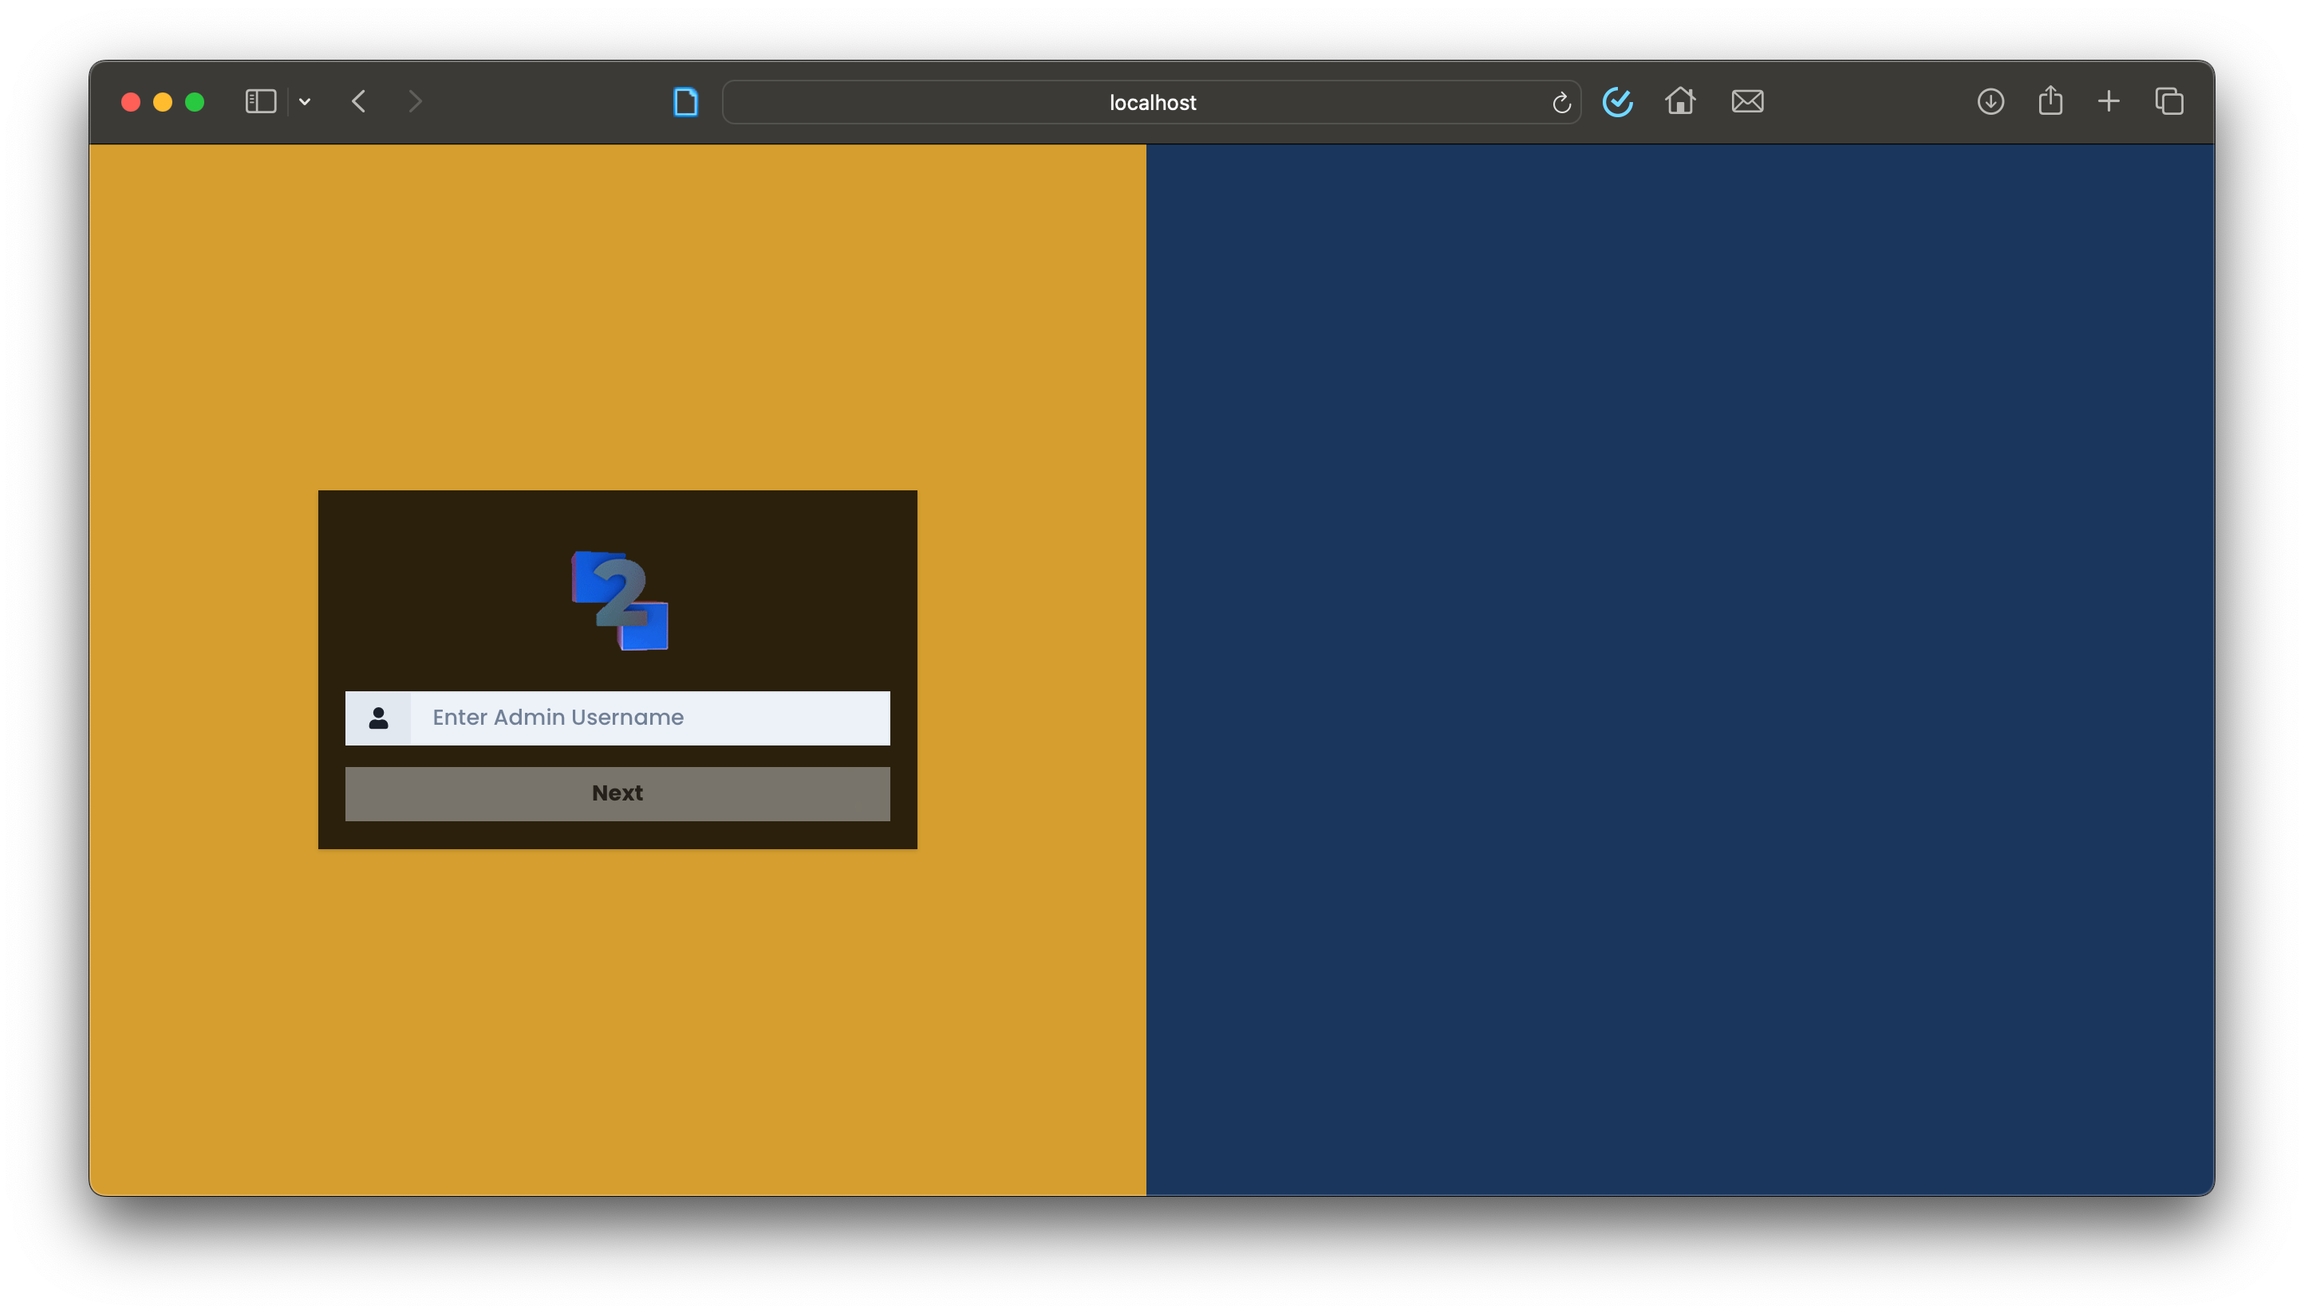This screenshot has width=2304, height=1314.
Task: Open the tab group dropdown chevron
Action: (305, 101)
